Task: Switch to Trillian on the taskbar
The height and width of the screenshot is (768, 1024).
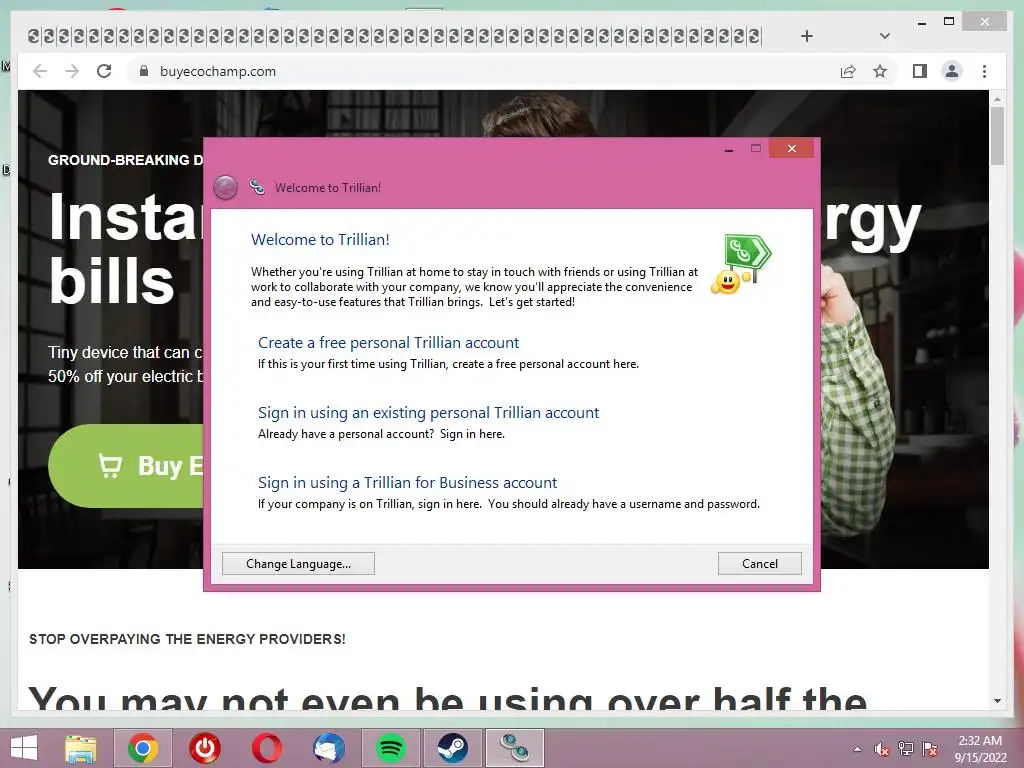Action: tap(515, 748)
